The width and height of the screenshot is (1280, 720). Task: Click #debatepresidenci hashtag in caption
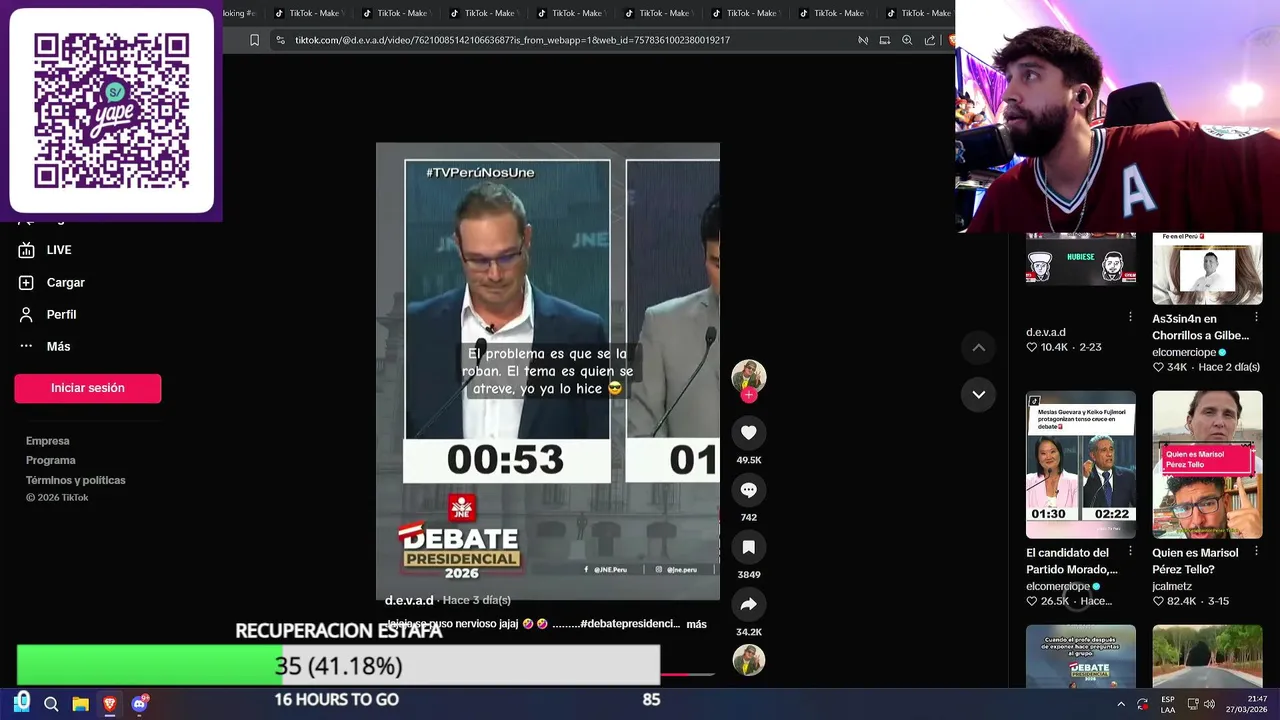629,624
